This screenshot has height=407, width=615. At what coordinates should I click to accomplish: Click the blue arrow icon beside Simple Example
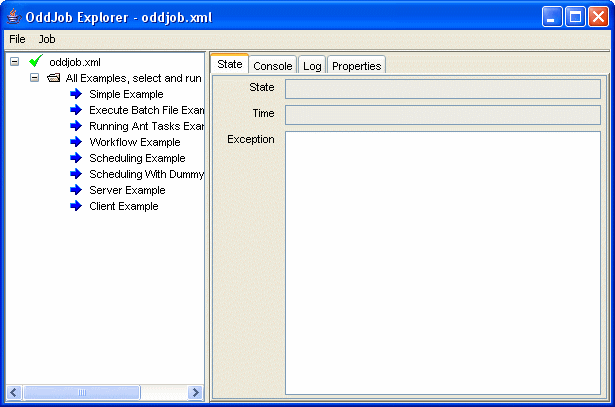point(77,94)
